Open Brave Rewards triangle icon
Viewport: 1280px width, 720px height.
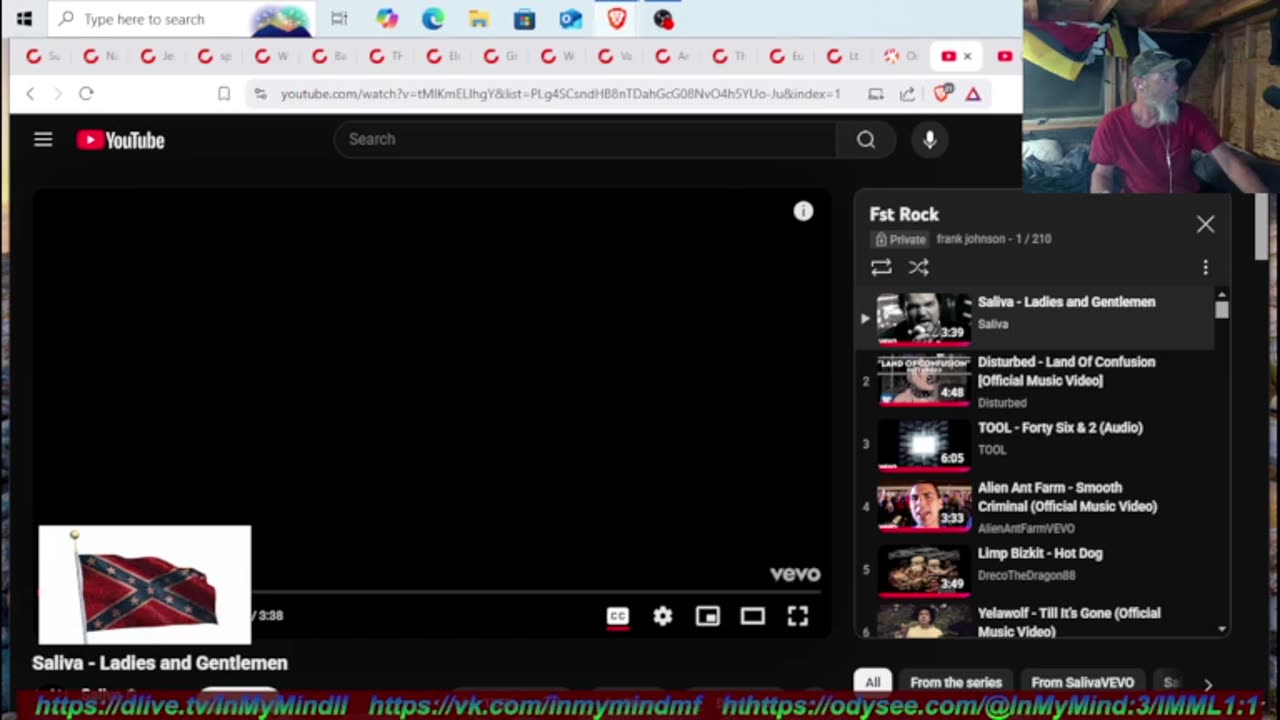point(973,93)
